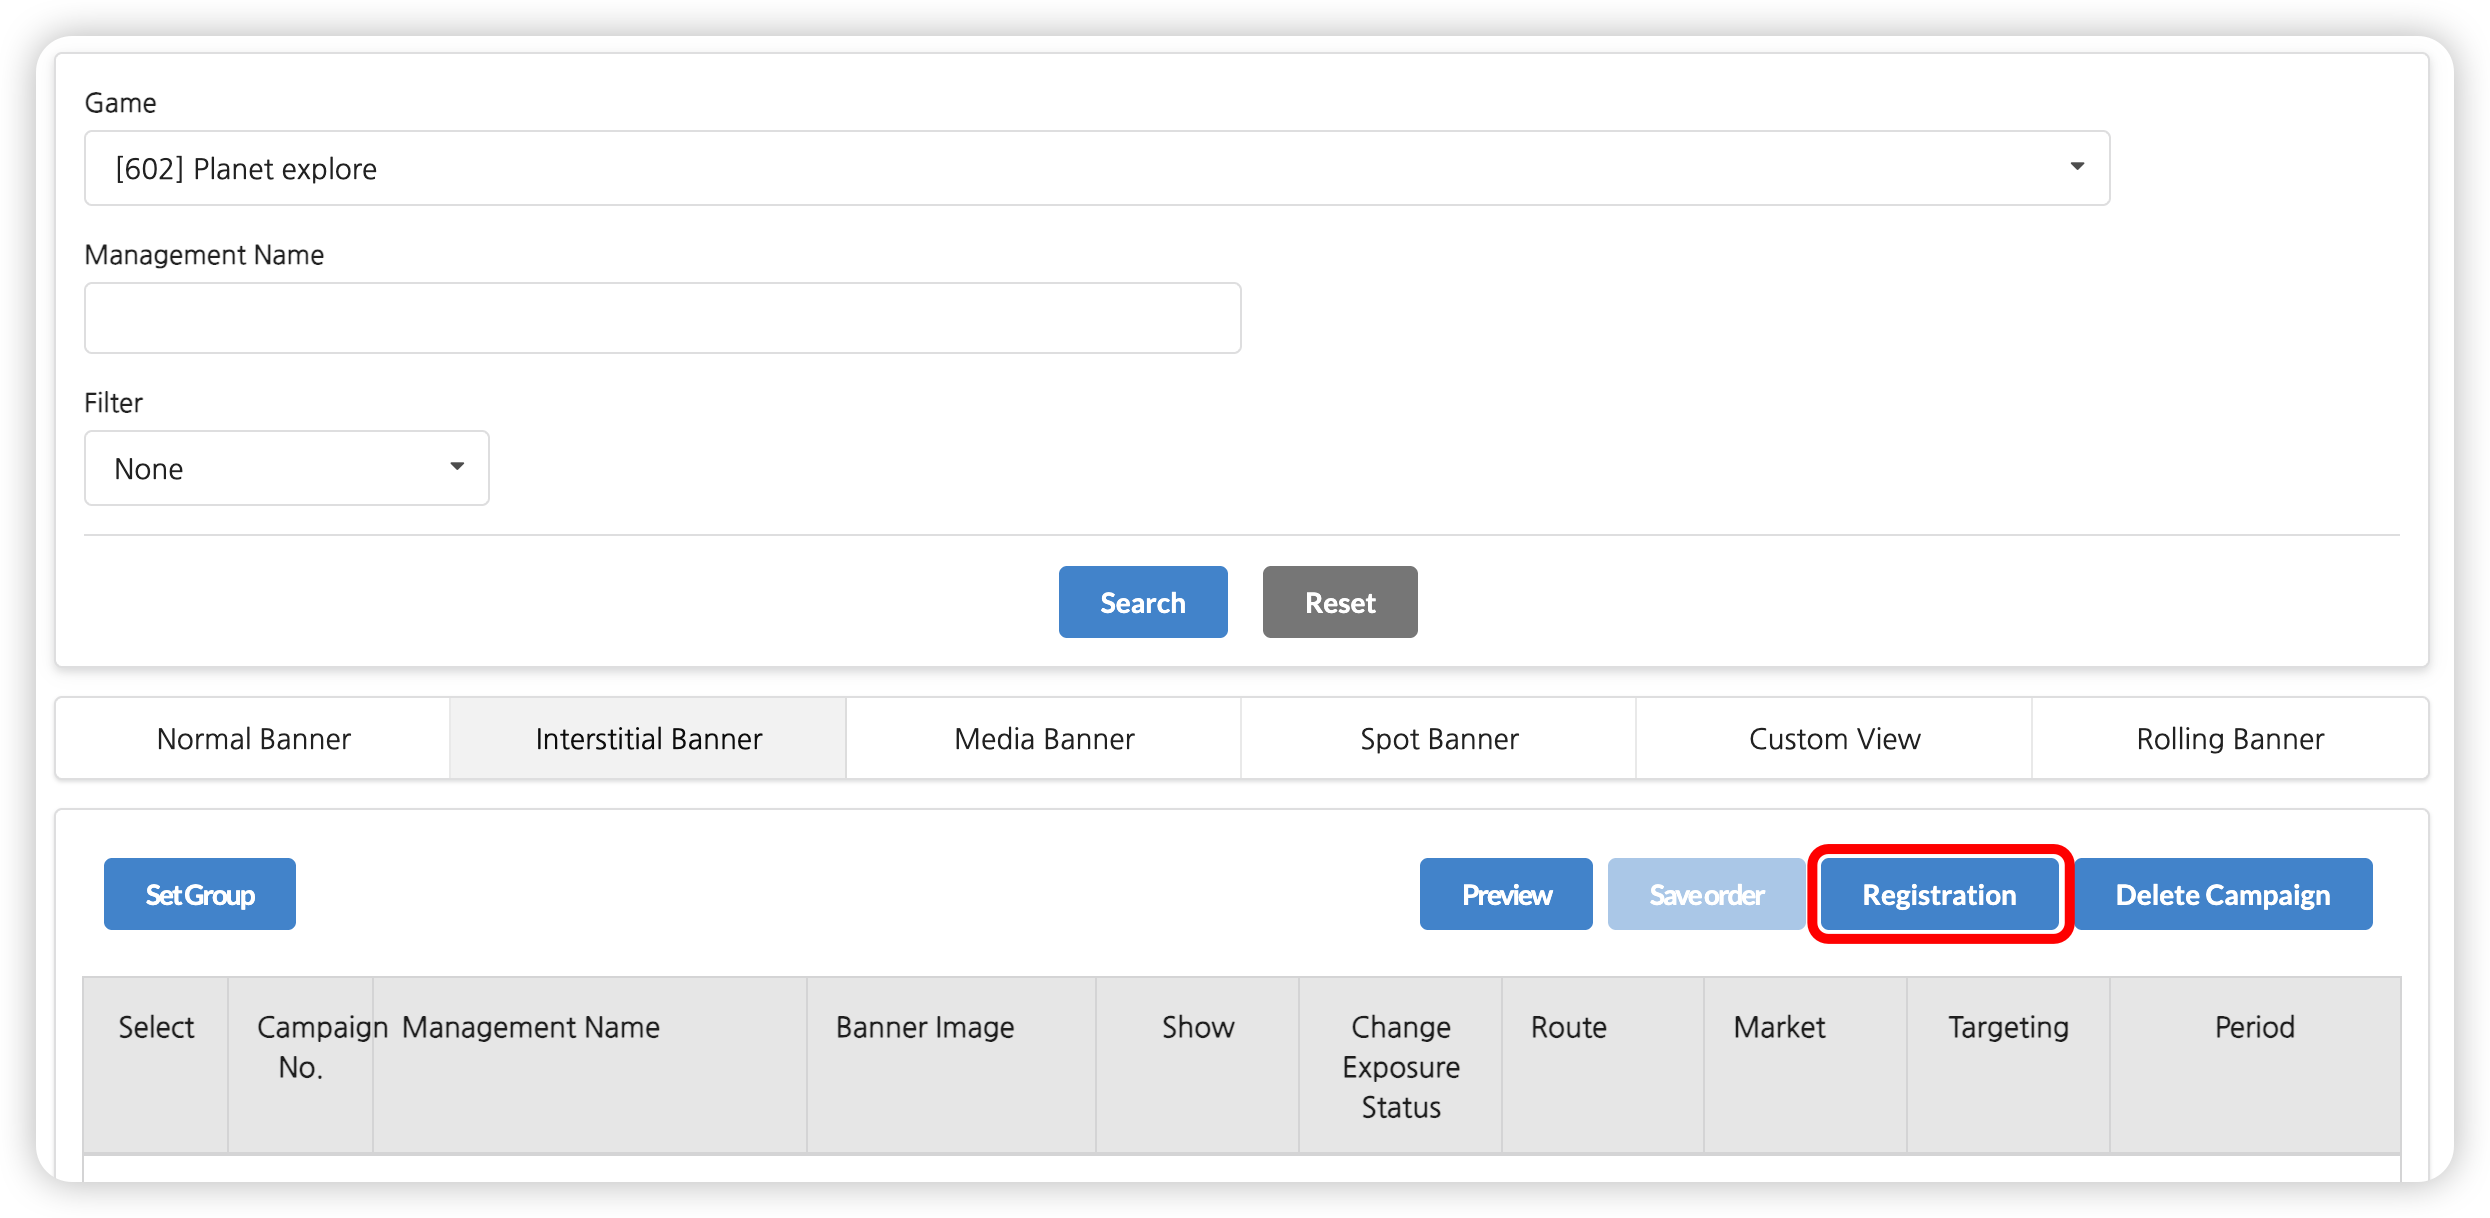Switch to the Normal Banner tab
The image size is (2490, 1218).
click(253, 738)
